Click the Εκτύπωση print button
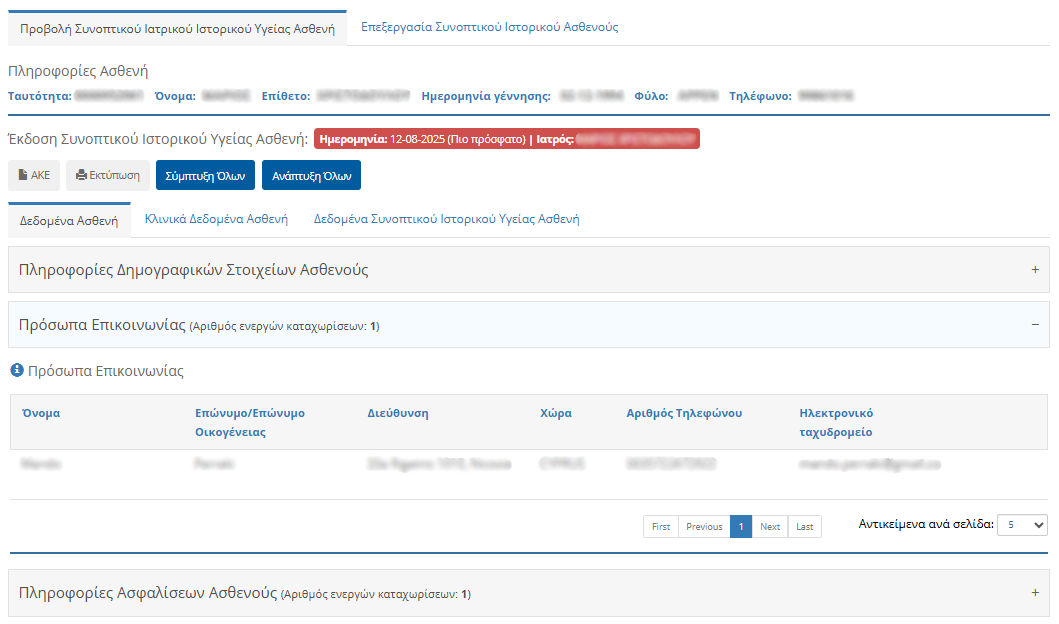The width and height of the screenshot is (1059, 624). [108, 175]
